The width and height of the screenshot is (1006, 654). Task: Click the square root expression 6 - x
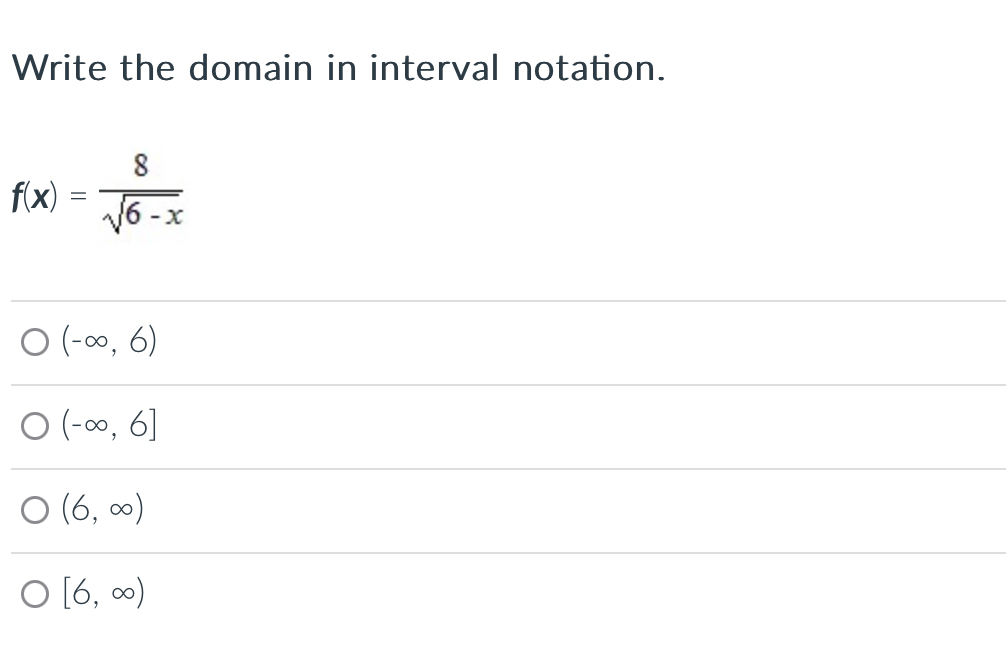(143, 210)
